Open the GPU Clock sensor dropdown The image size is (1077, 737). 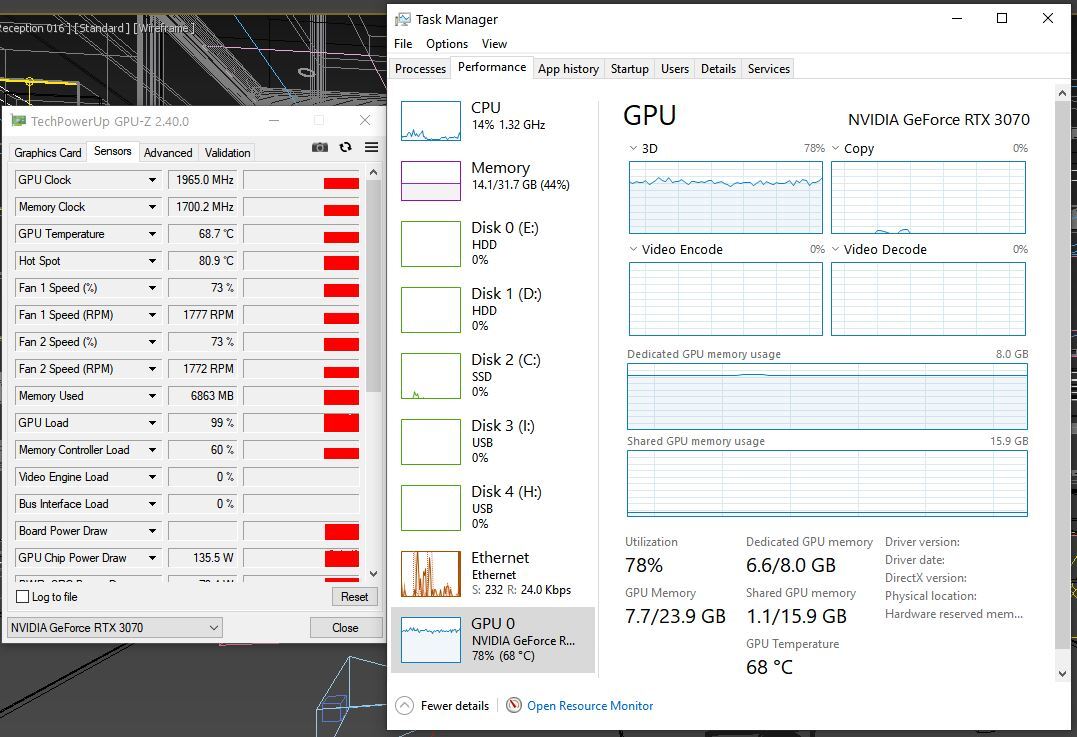click(152, 180)
